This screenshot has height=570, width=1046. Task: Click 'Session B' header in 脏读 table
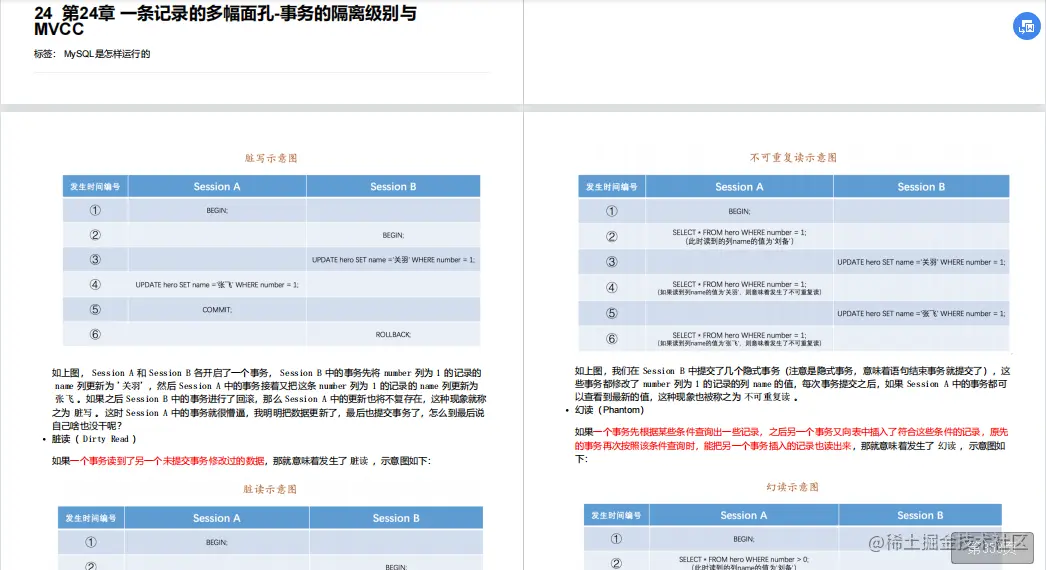396,518
